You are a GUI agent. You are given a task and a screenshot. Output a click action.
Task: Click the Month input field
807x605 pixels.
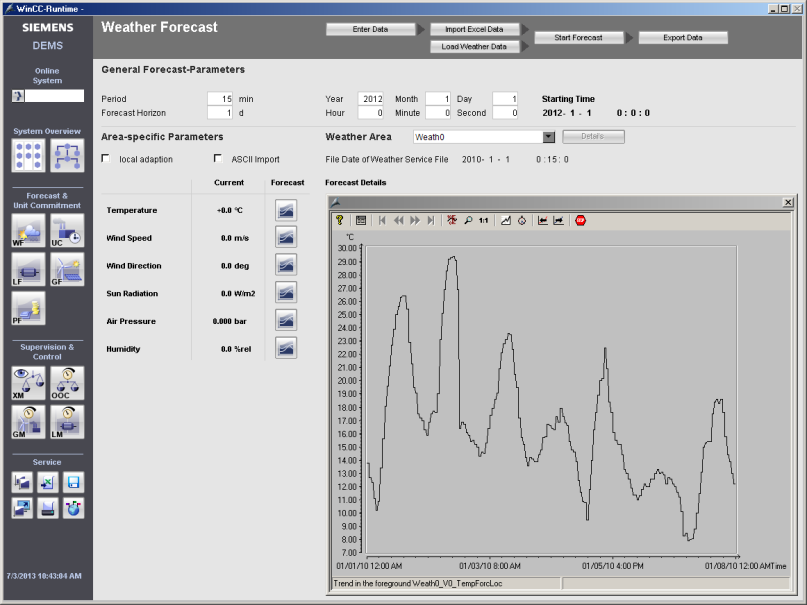(x=438, y=99)
